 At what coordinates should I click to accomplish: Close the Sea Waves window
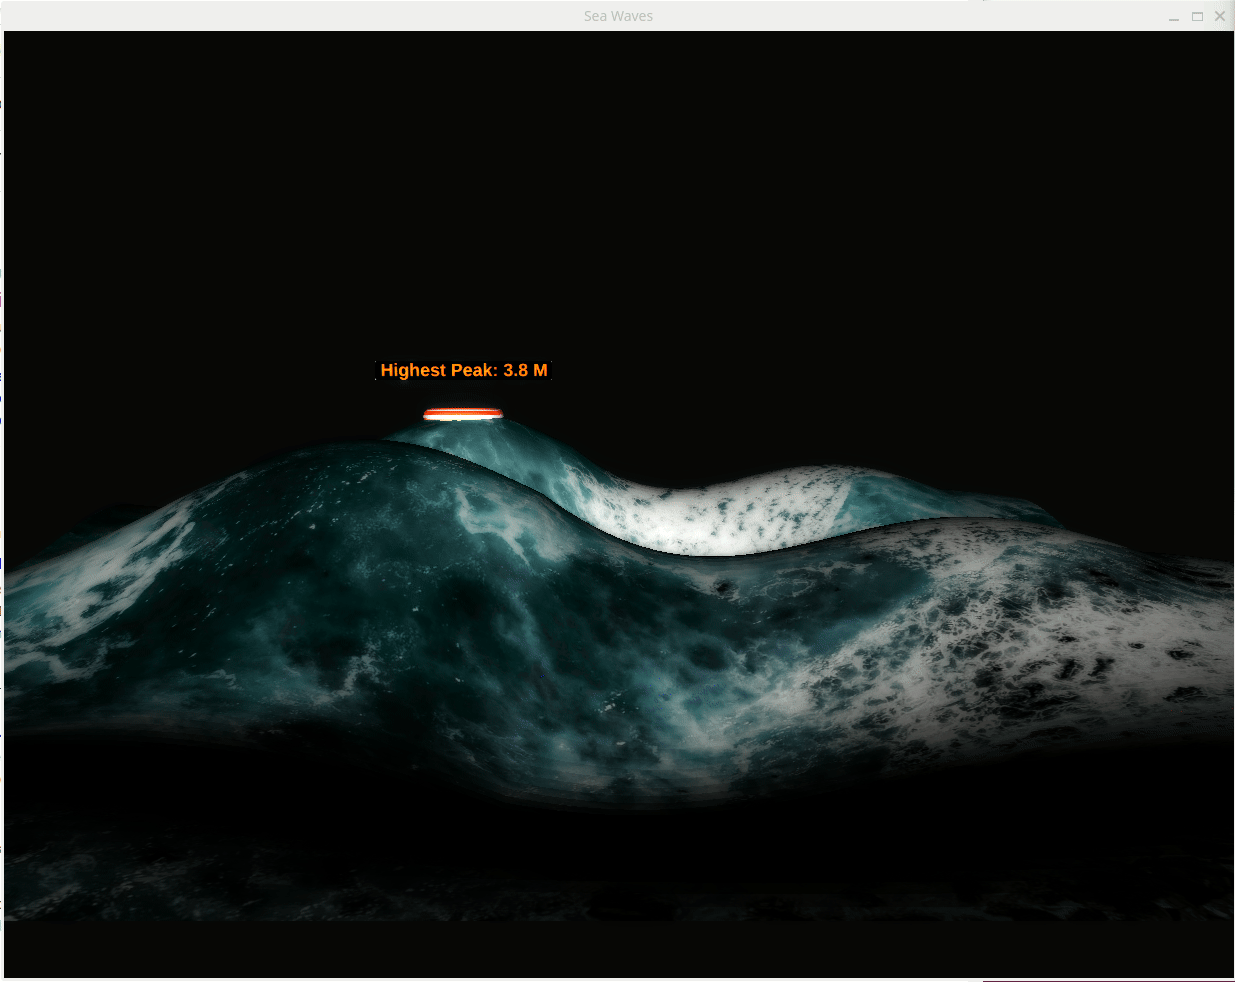point(1220,16)
